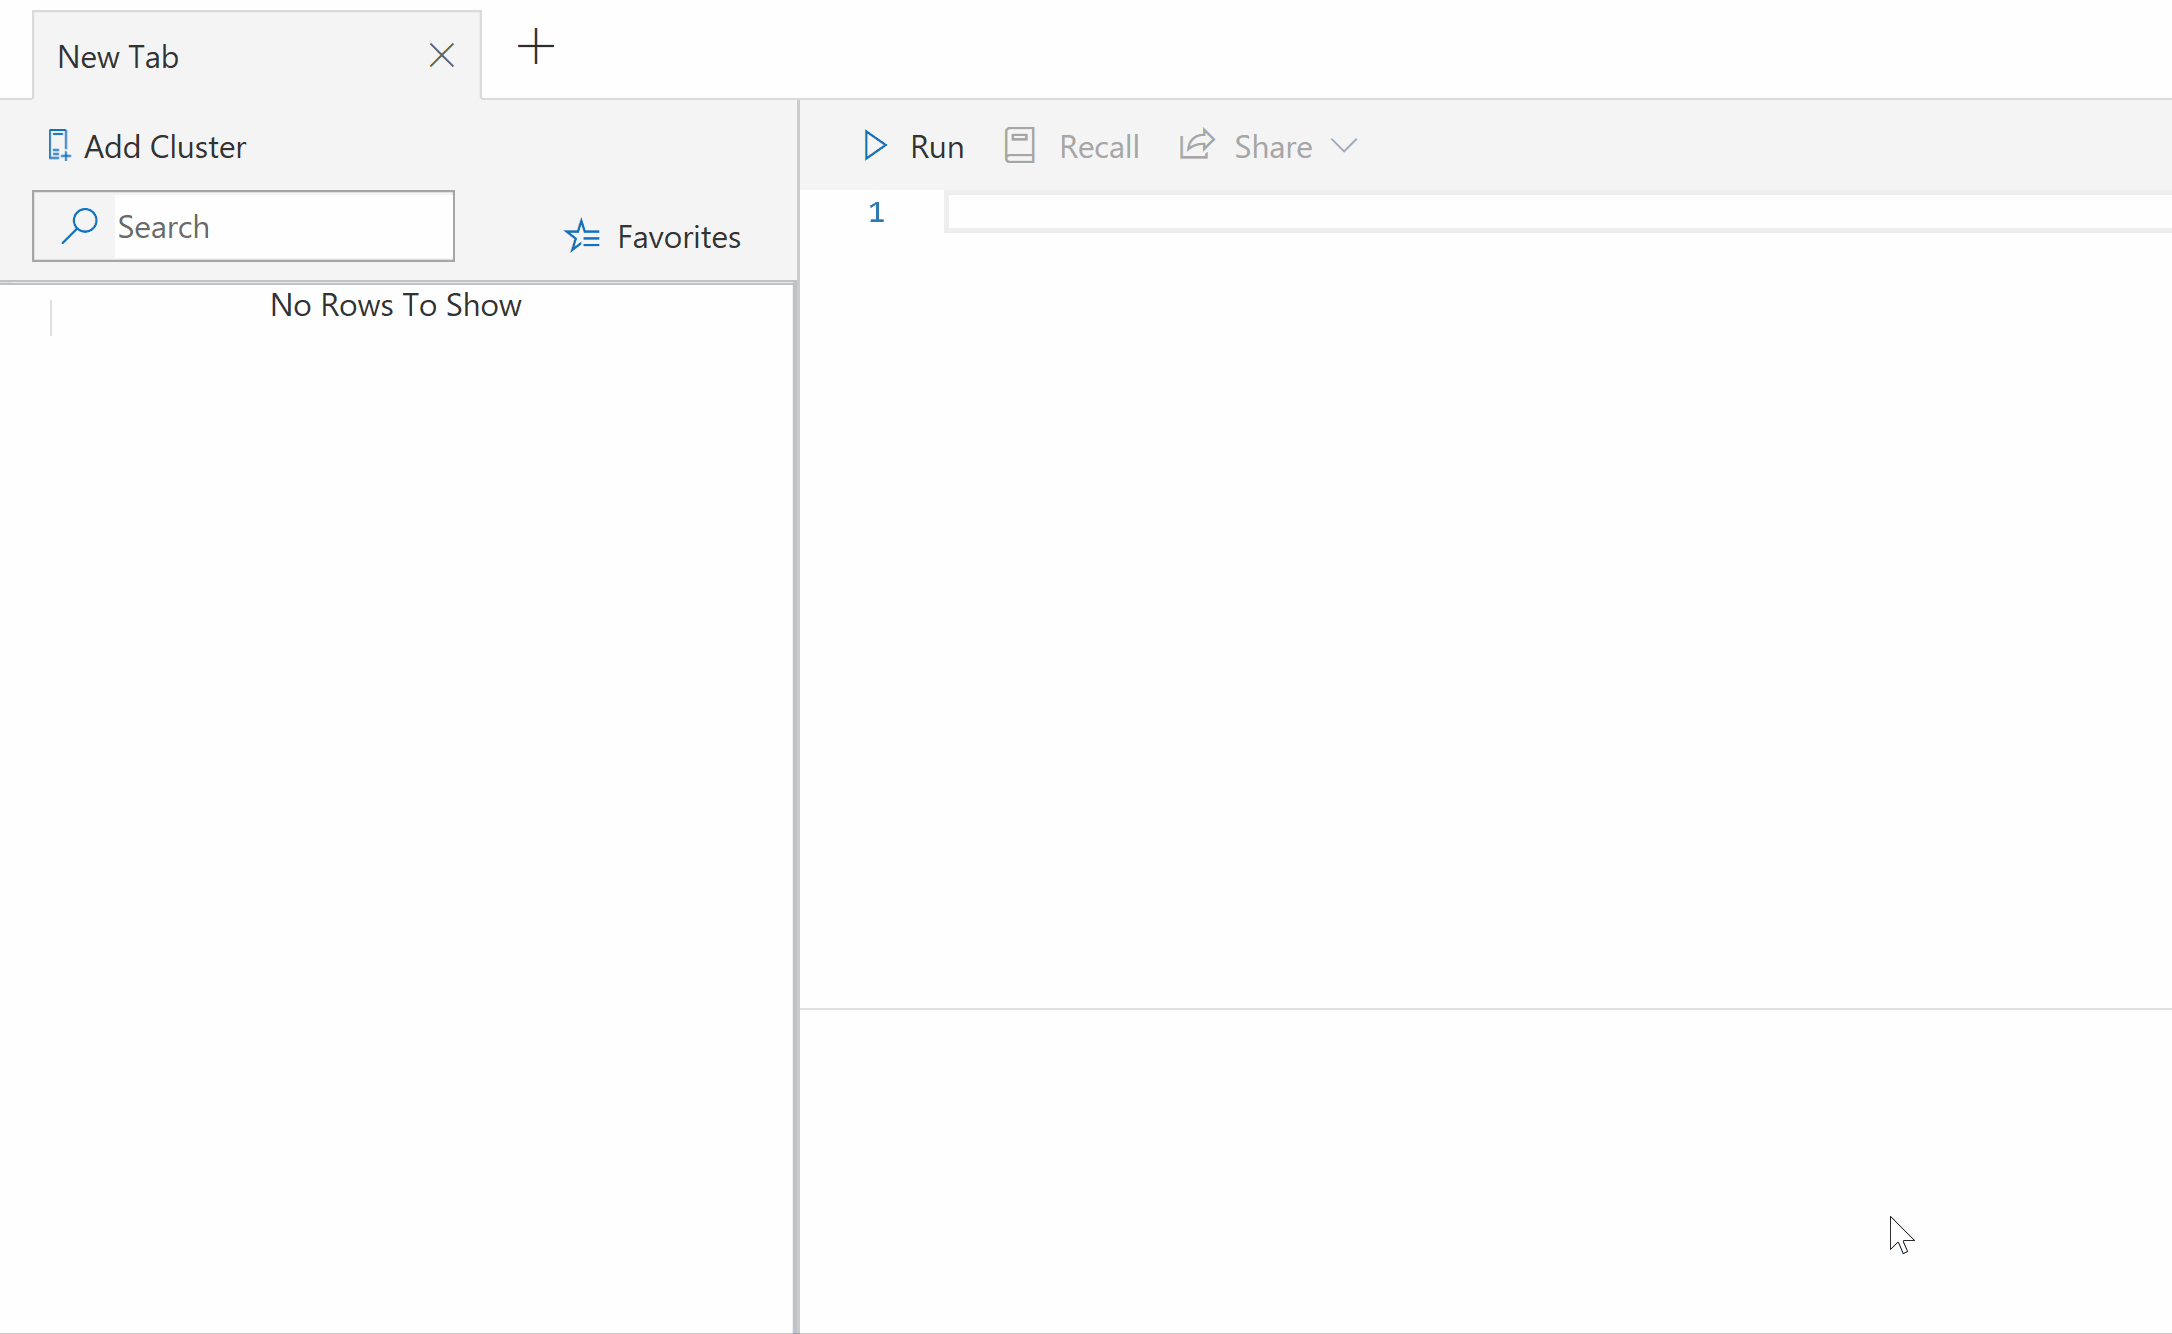The height and width of the screenshot is (1334, 2172).
Task: Close the New Tab tab
Action: 442,56
